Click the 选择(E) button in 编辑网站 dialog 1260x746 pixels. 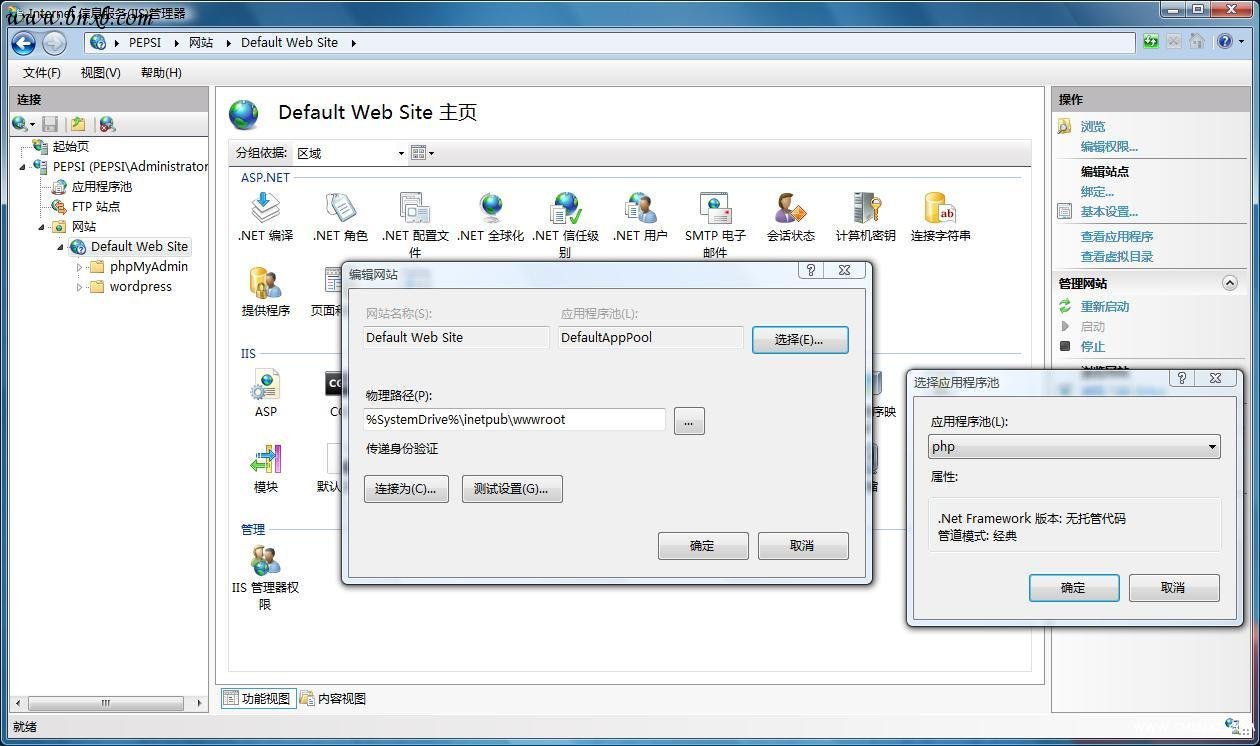click(x=800, y=340)
